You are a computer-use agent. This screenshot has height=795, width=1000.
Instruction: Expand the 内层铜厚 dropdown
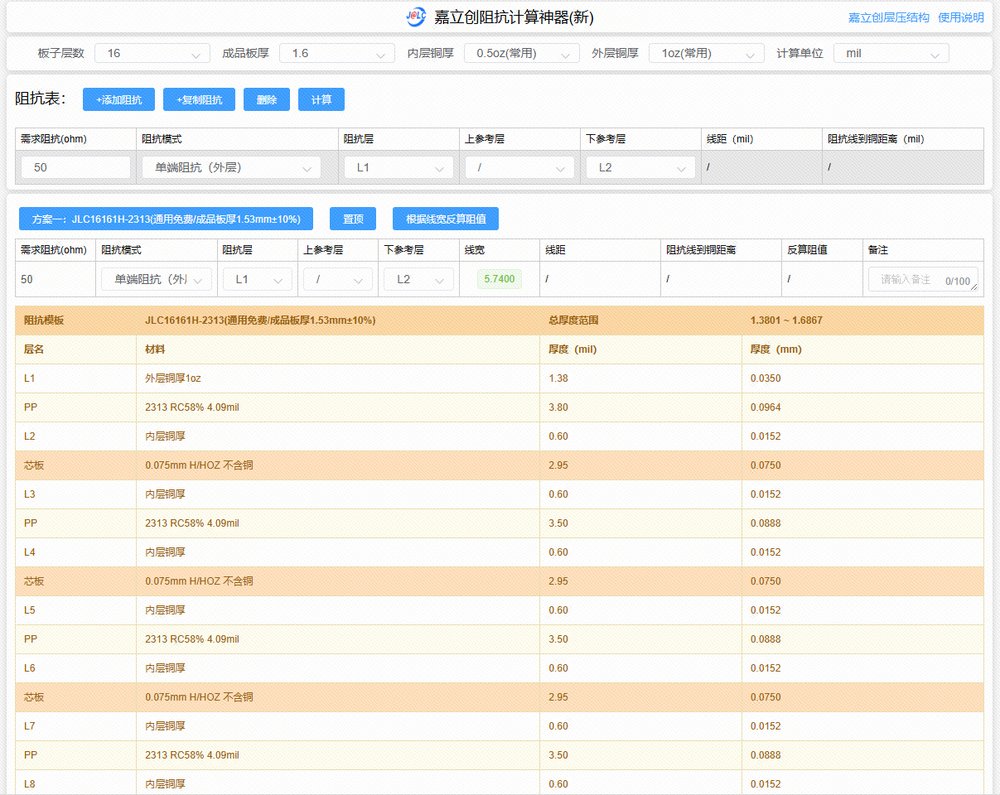[x=521, y=53]
